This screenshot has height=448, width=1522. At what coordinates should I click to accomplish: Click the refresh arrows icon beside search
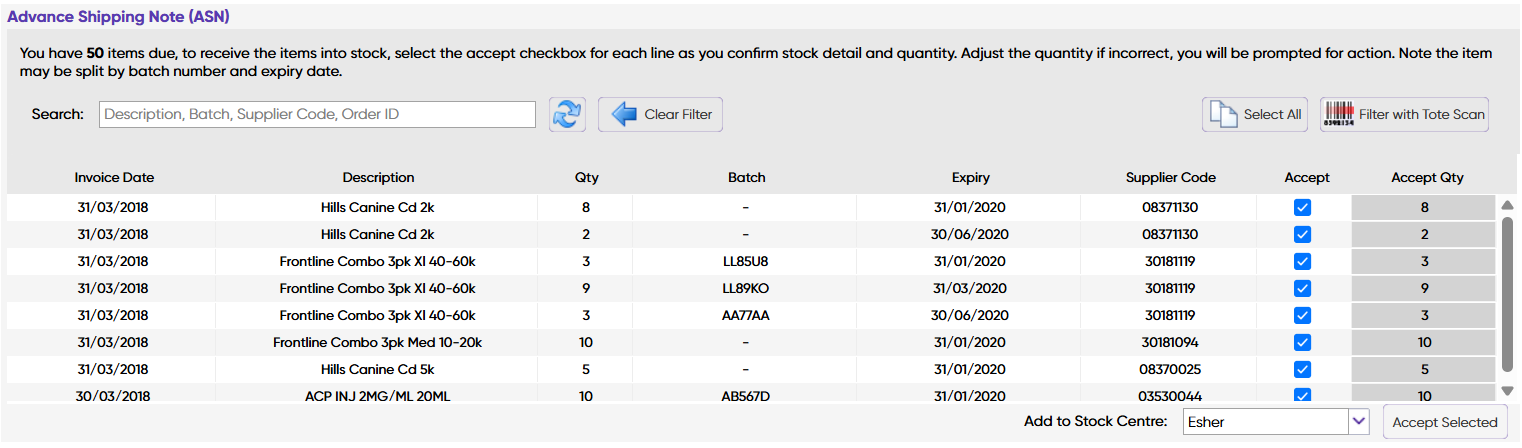567,114
